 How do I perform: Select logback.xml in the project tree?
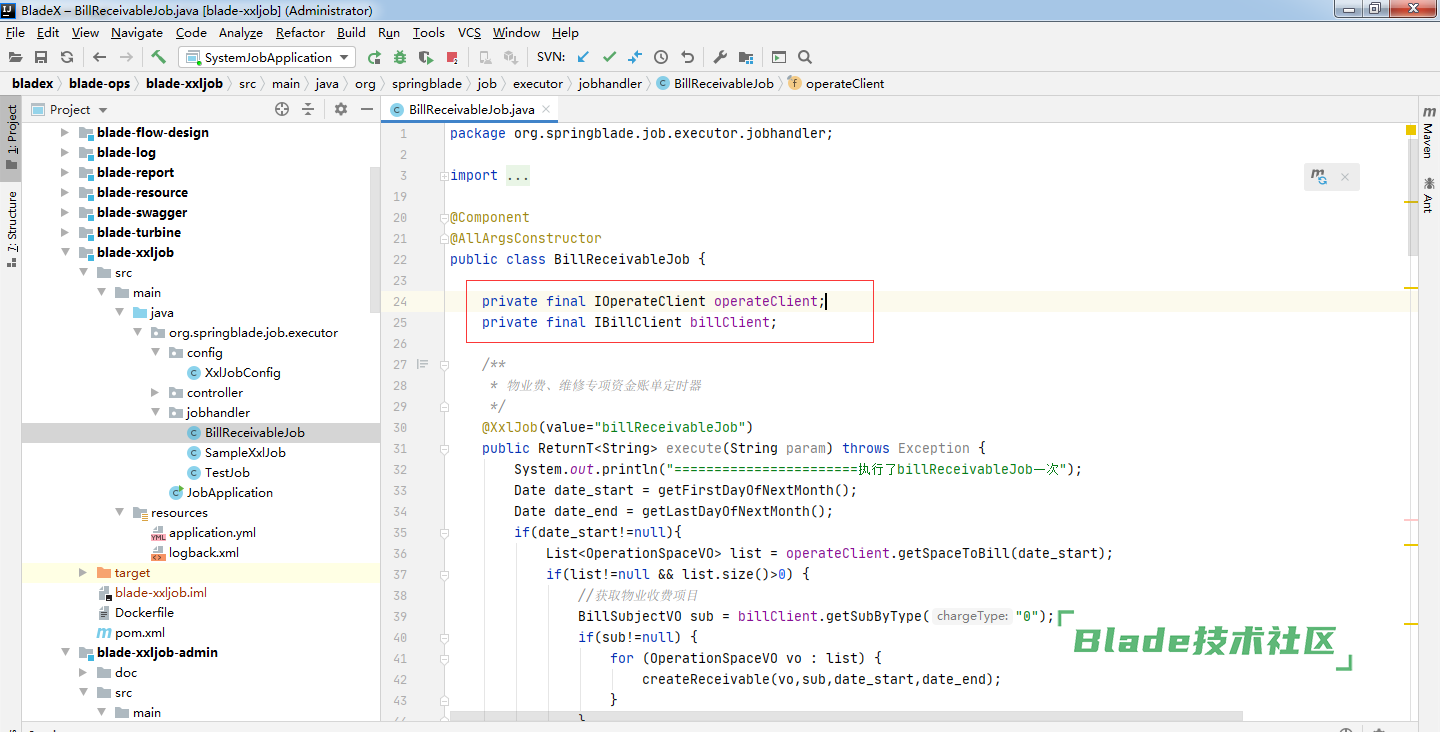203,552
